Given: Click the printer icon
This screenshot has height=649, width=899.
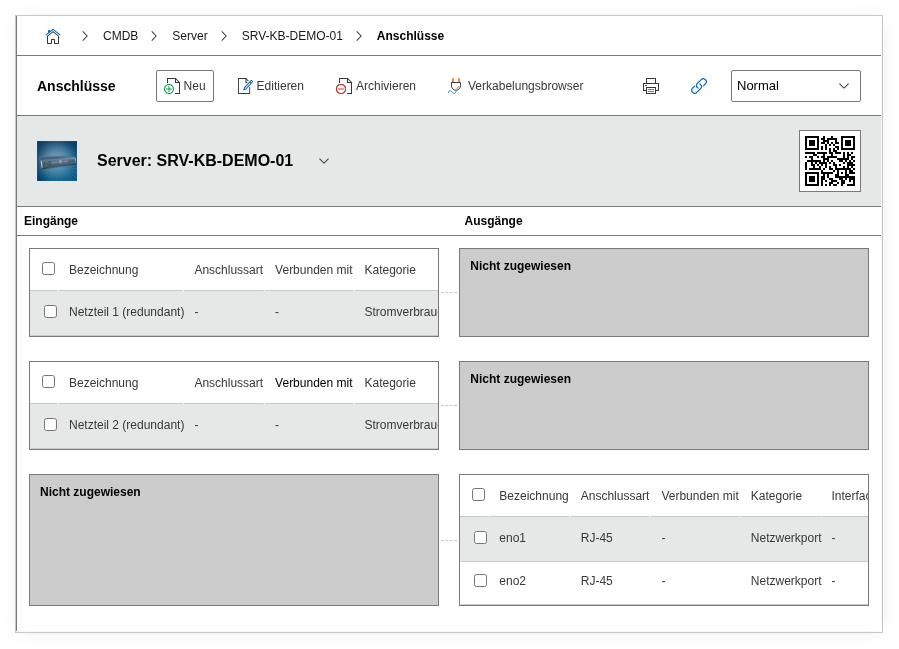Looking at the screenshot, I should coord(651,86).
